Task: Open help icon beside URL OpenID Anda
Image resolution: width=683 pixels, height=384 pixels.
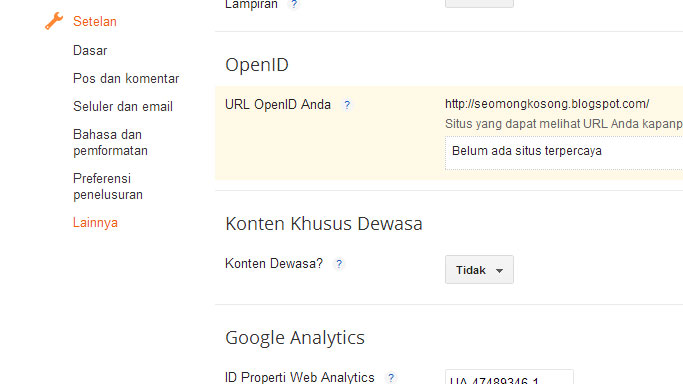Action: point(347,105)
